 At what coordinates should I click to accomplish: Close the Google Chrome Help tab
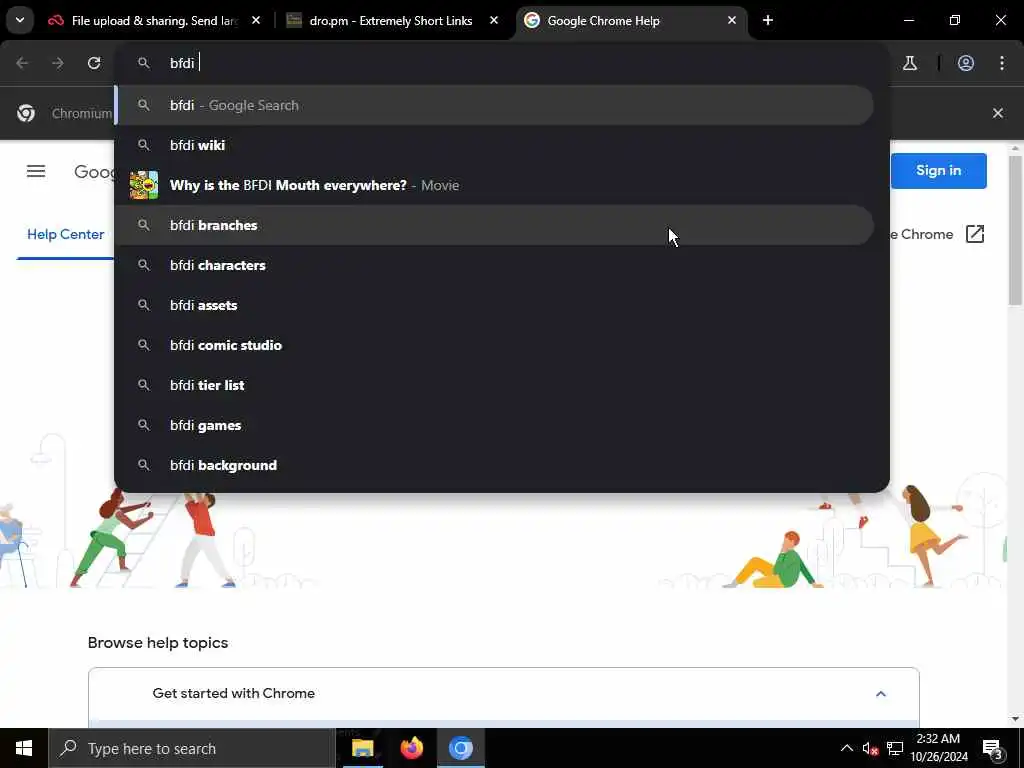pyautogui.click(x=732, y=21)
